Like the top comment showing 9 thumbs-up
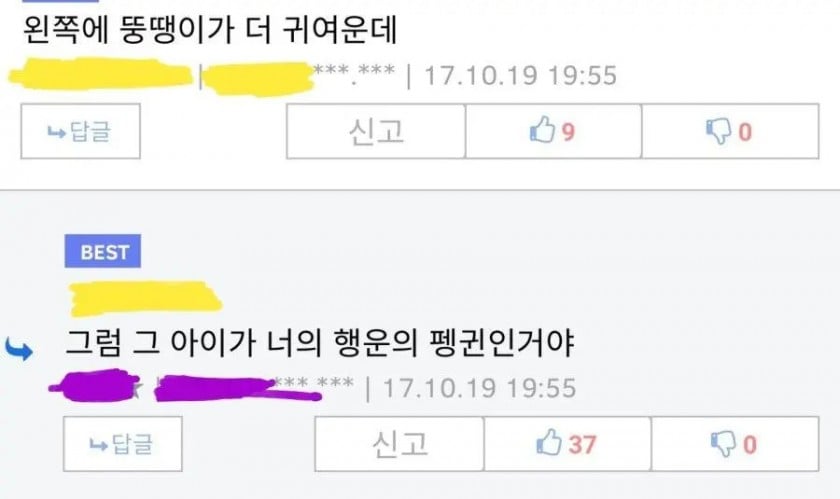Image resolution: width=840 pixels, height=499 pixels. (553, 131)
